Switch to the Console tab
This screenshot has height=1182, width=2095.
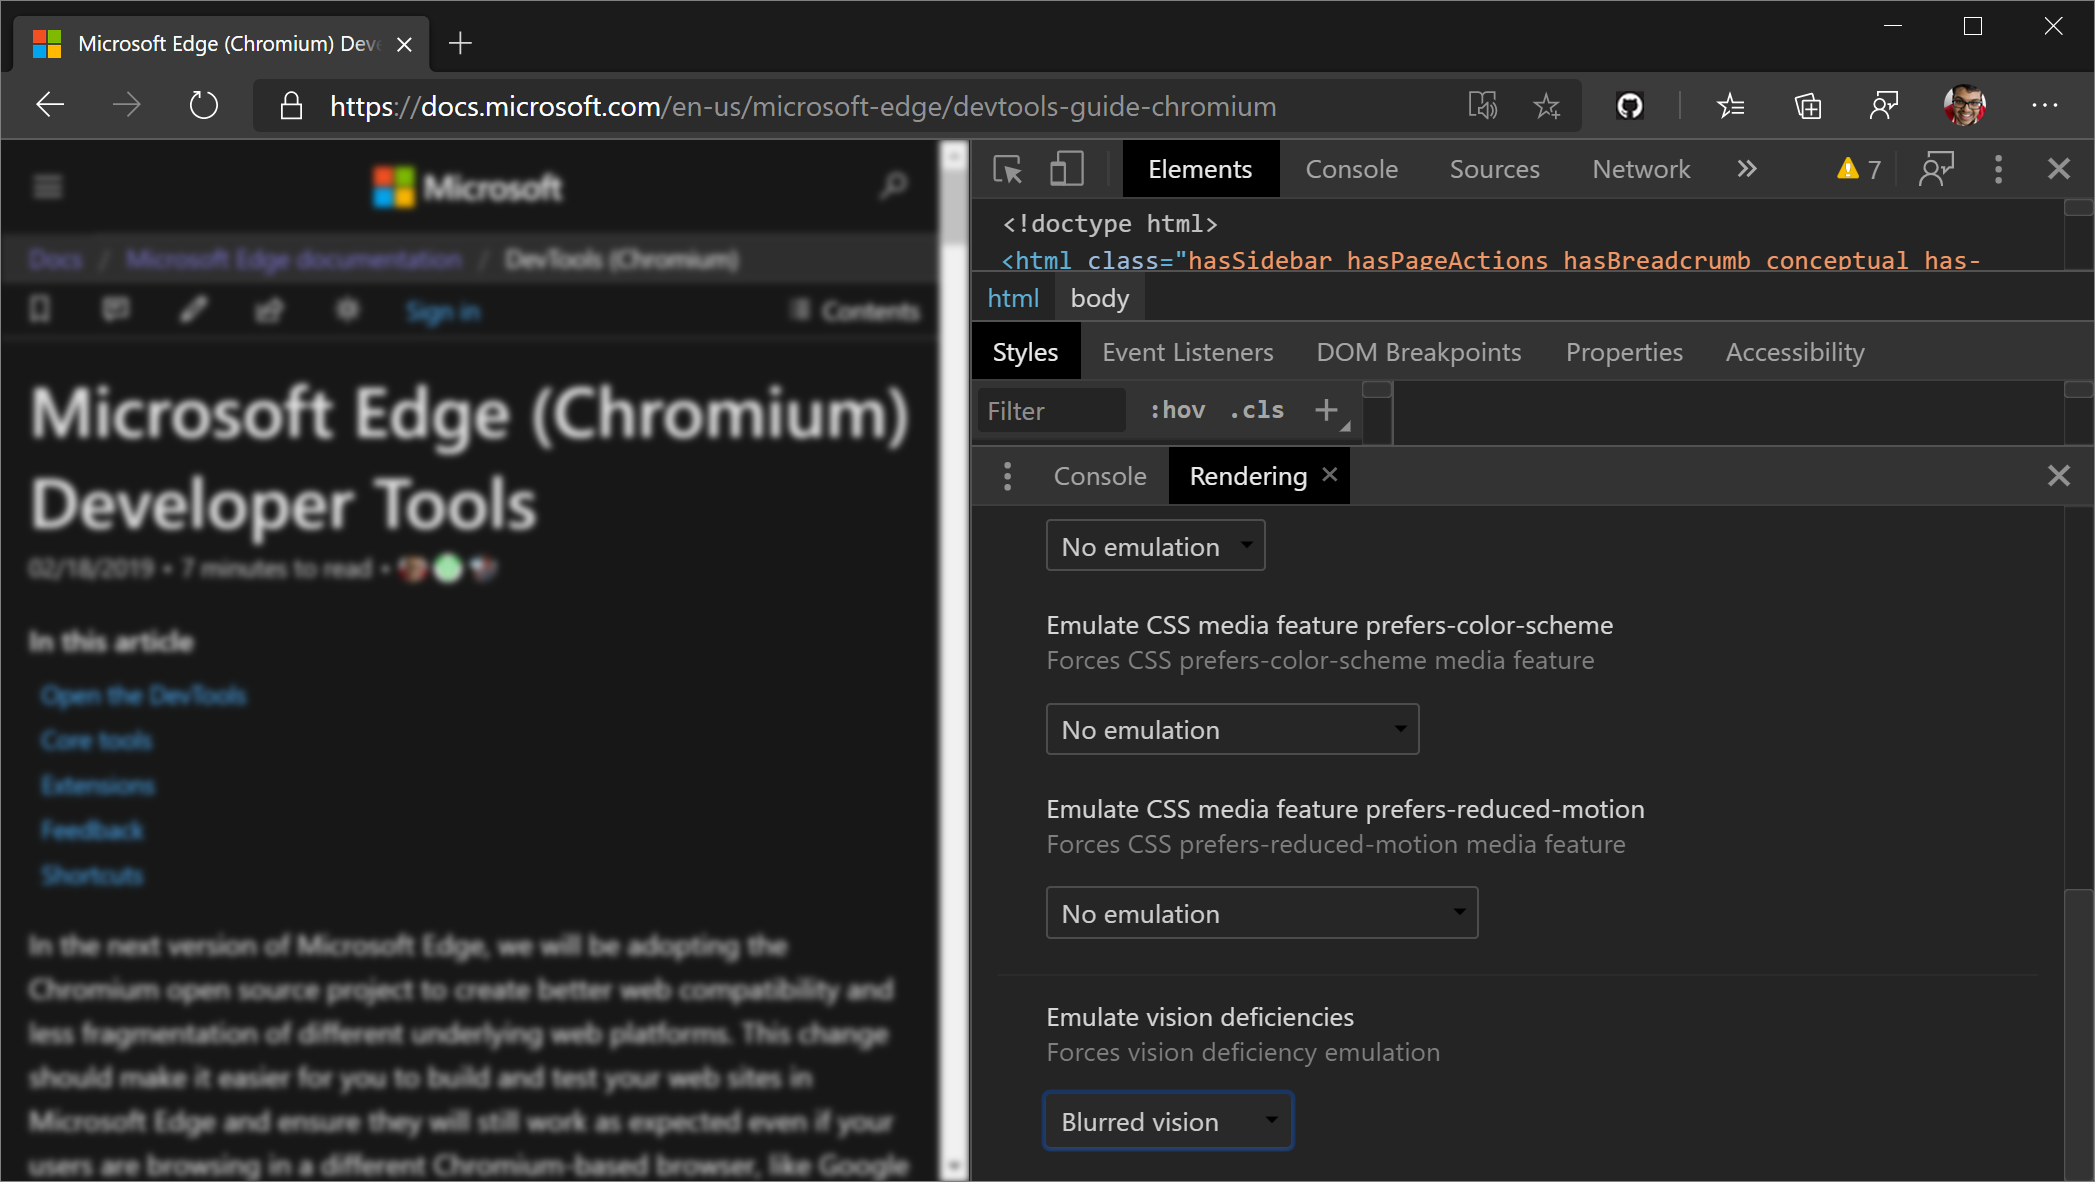click(1350, 168)
